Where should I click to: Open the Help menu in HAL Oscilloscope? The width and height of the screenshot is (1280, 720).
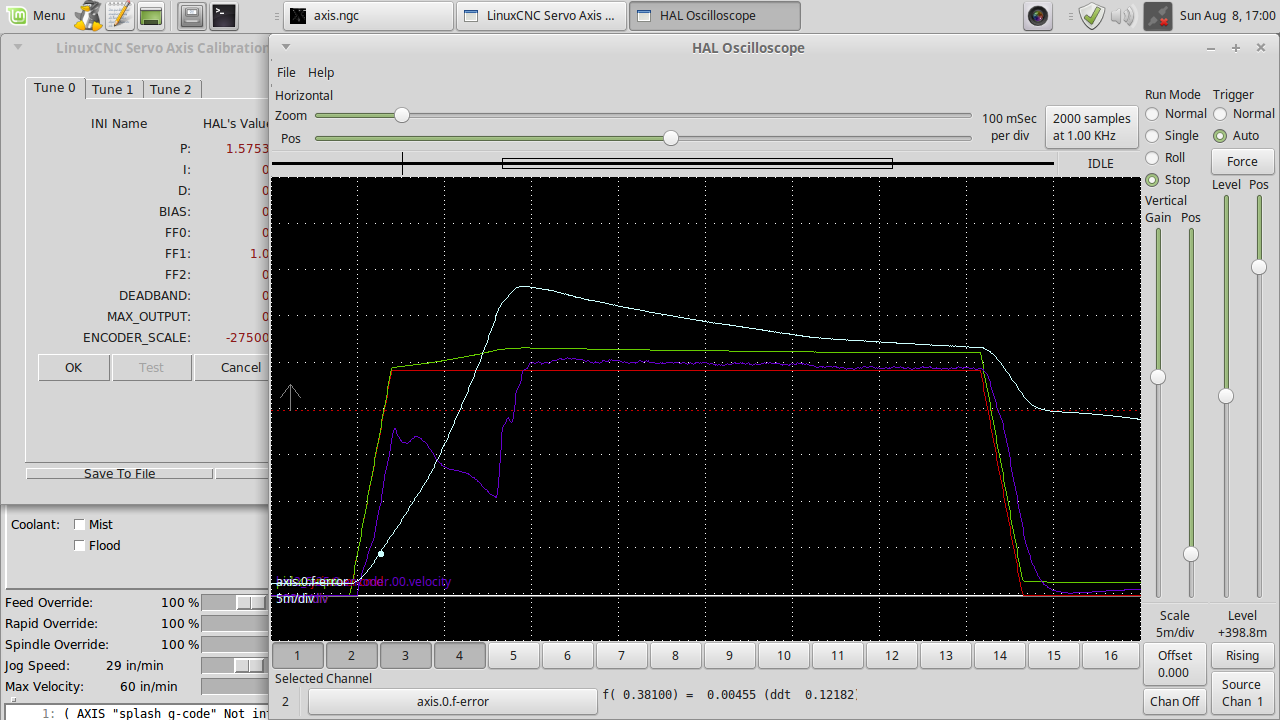[321, 72]
